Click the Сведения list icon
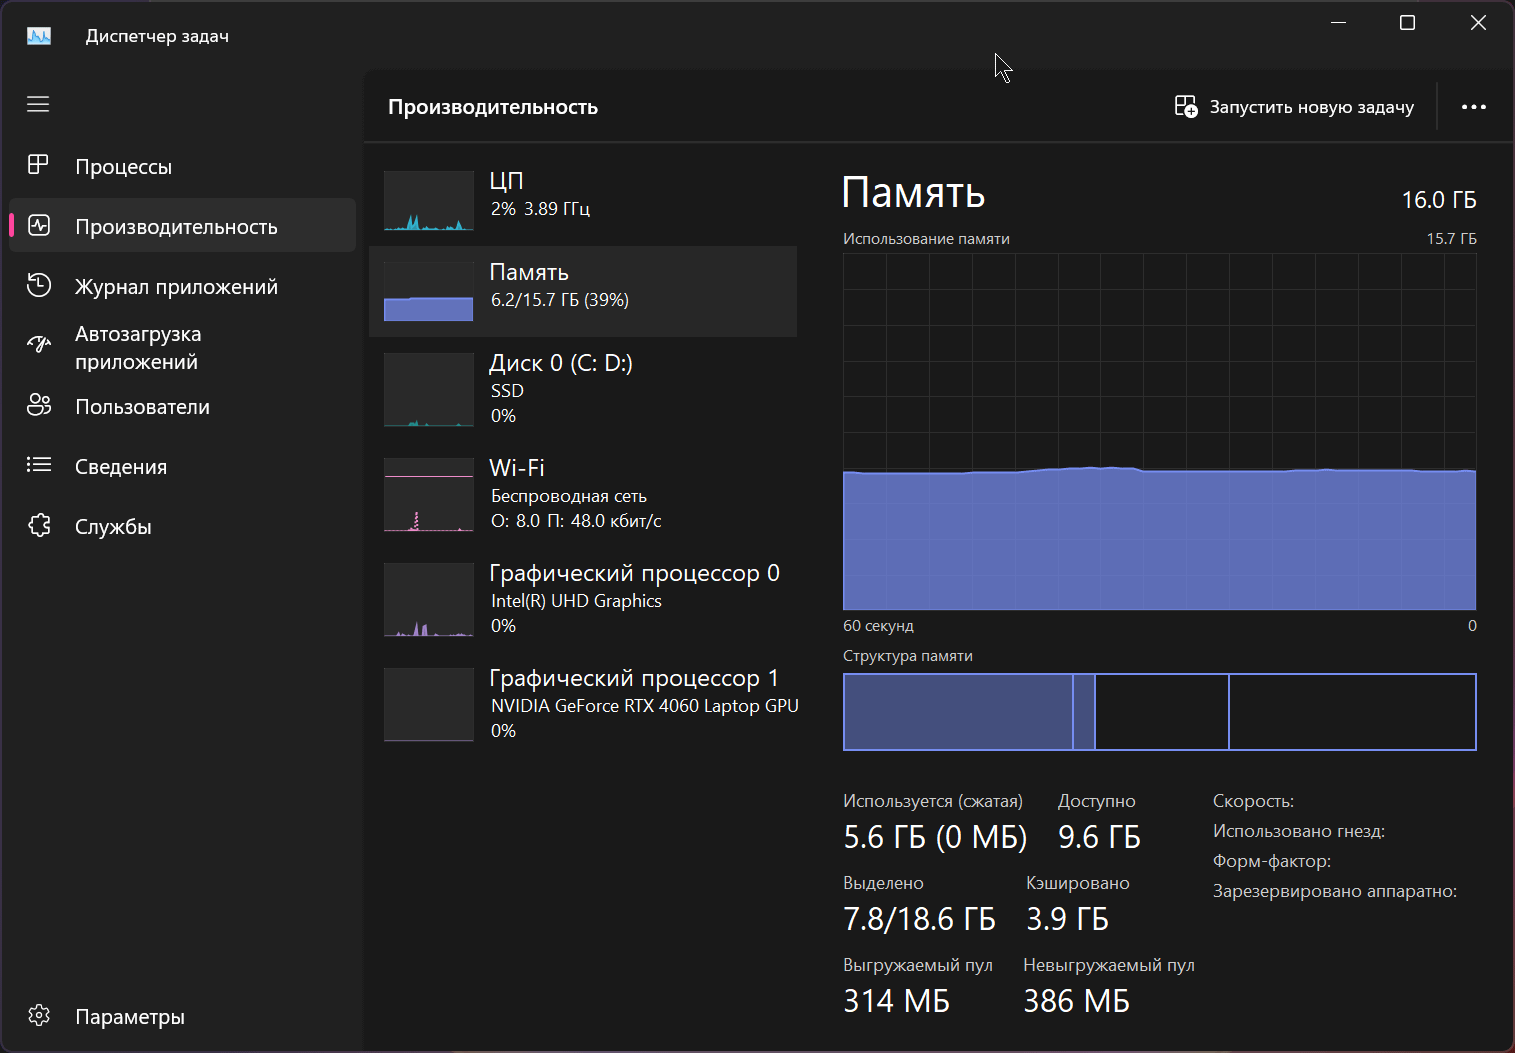 point(39,465)
